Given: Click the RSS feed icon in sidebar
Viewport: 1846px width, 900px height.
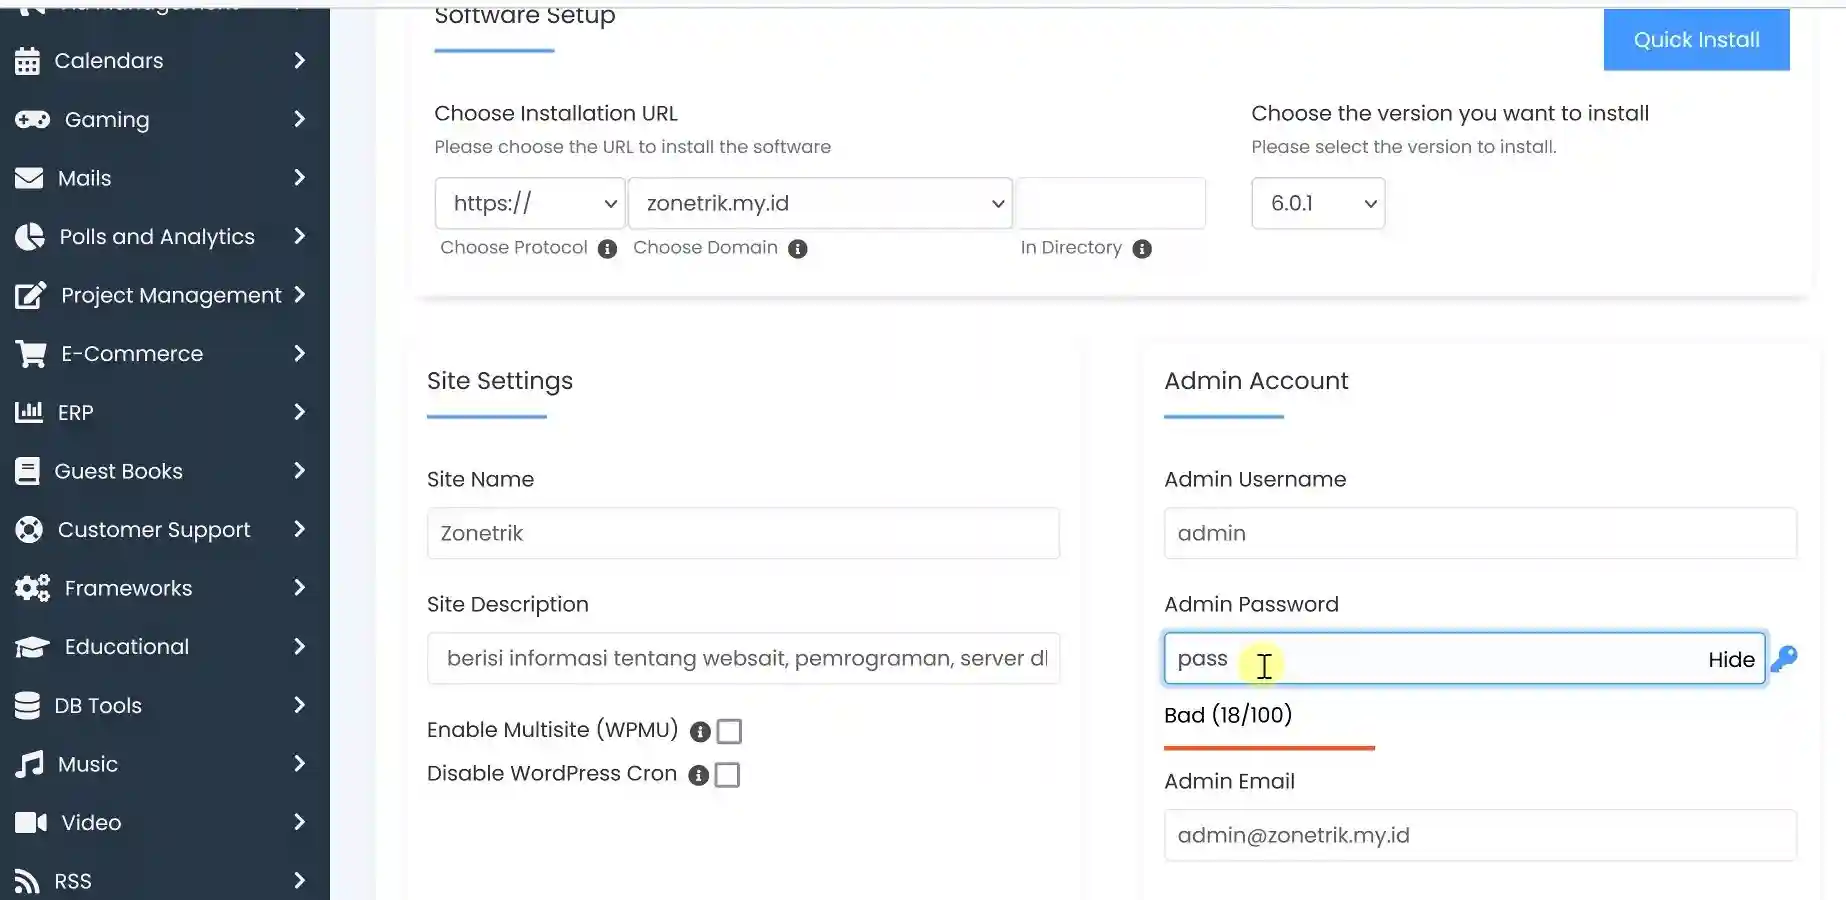Looking at the screenshot, I should (28, 881).
